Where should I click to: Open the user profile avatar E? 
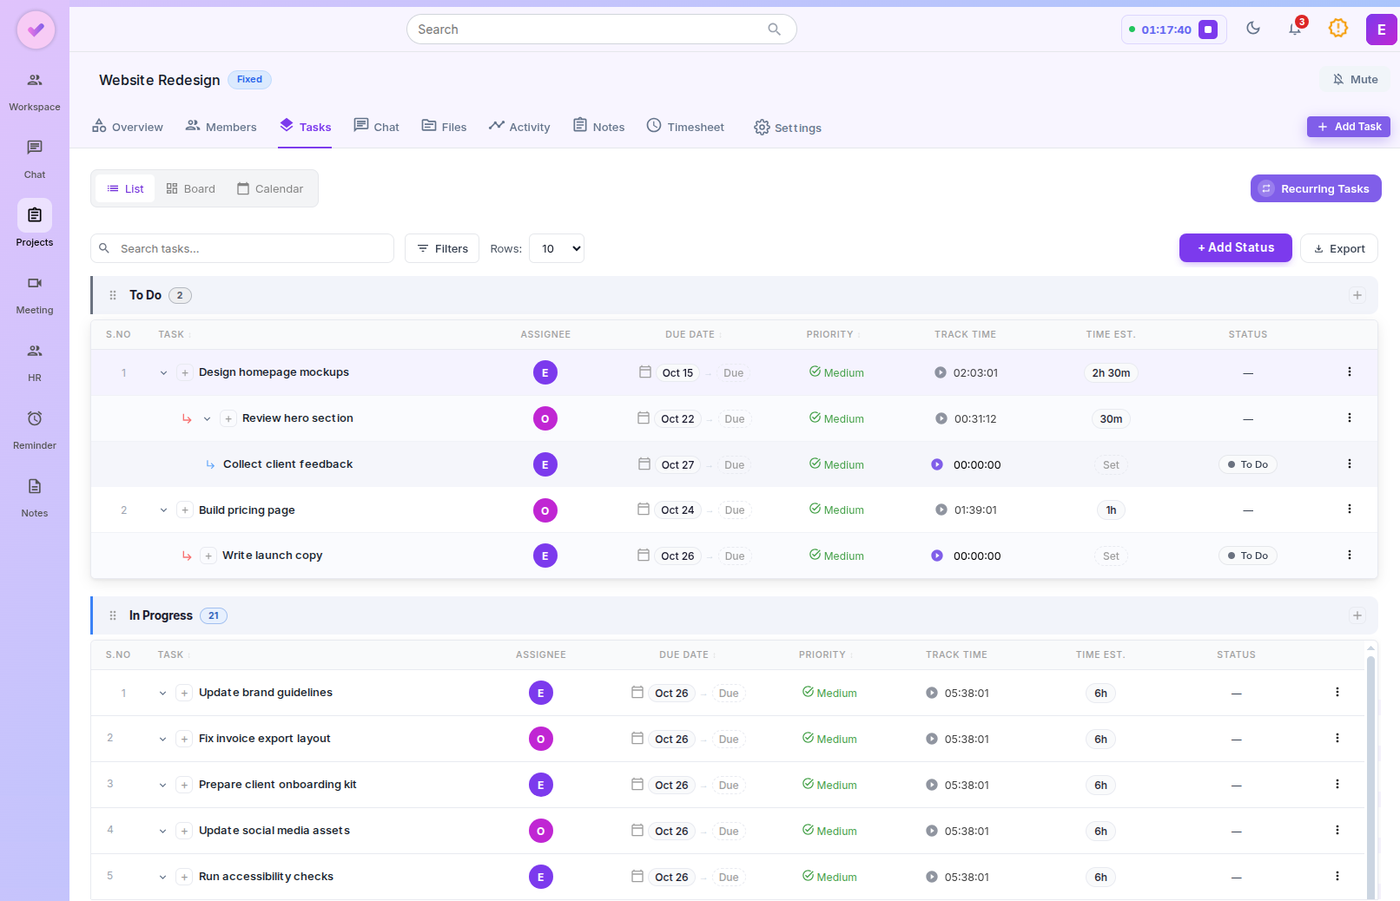[x=1381, y=30]
